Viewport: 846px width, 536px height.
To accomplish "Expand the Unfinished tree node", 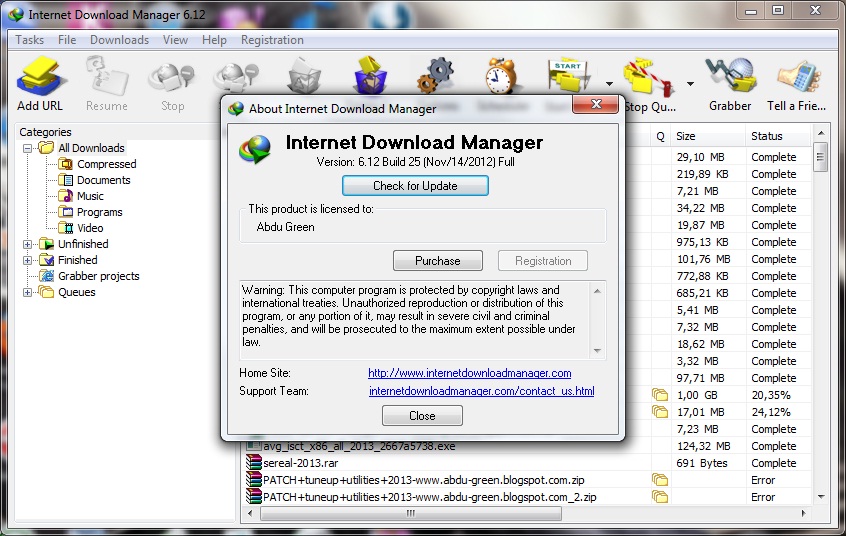I will 28,244.
